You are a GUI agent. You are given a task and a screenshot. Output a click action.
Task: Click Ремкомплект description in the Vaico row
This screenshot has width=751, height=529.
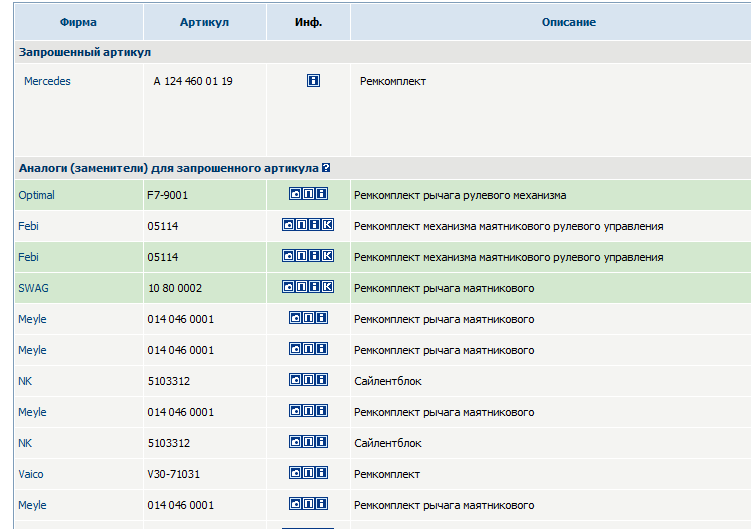[387, 474]
